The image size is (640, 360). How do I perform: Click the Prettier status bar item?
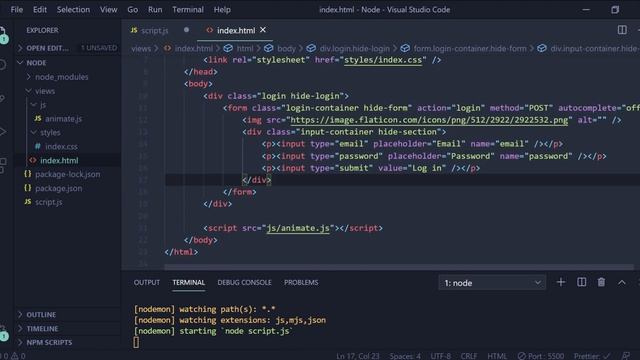click(592, 356)
